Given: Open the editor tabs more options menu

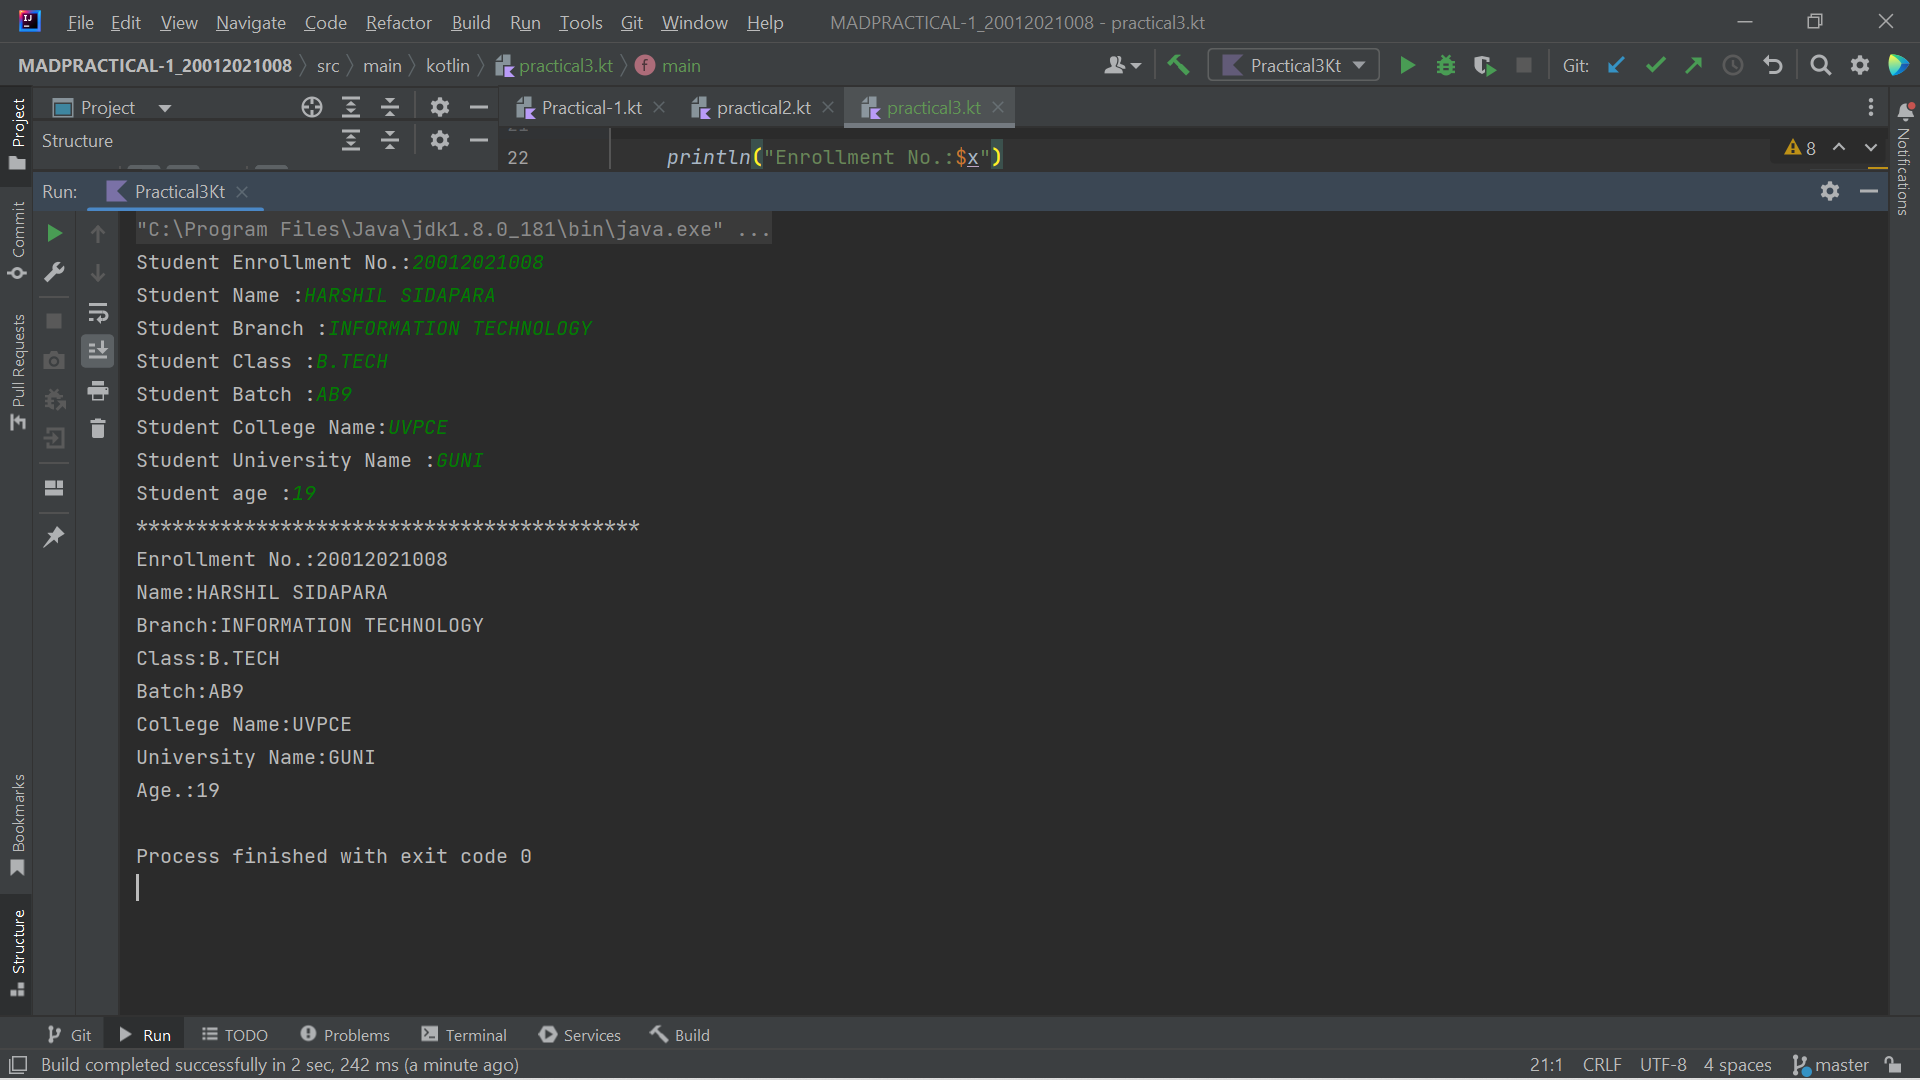Looking at the screenshot, I should (1871, 107).
